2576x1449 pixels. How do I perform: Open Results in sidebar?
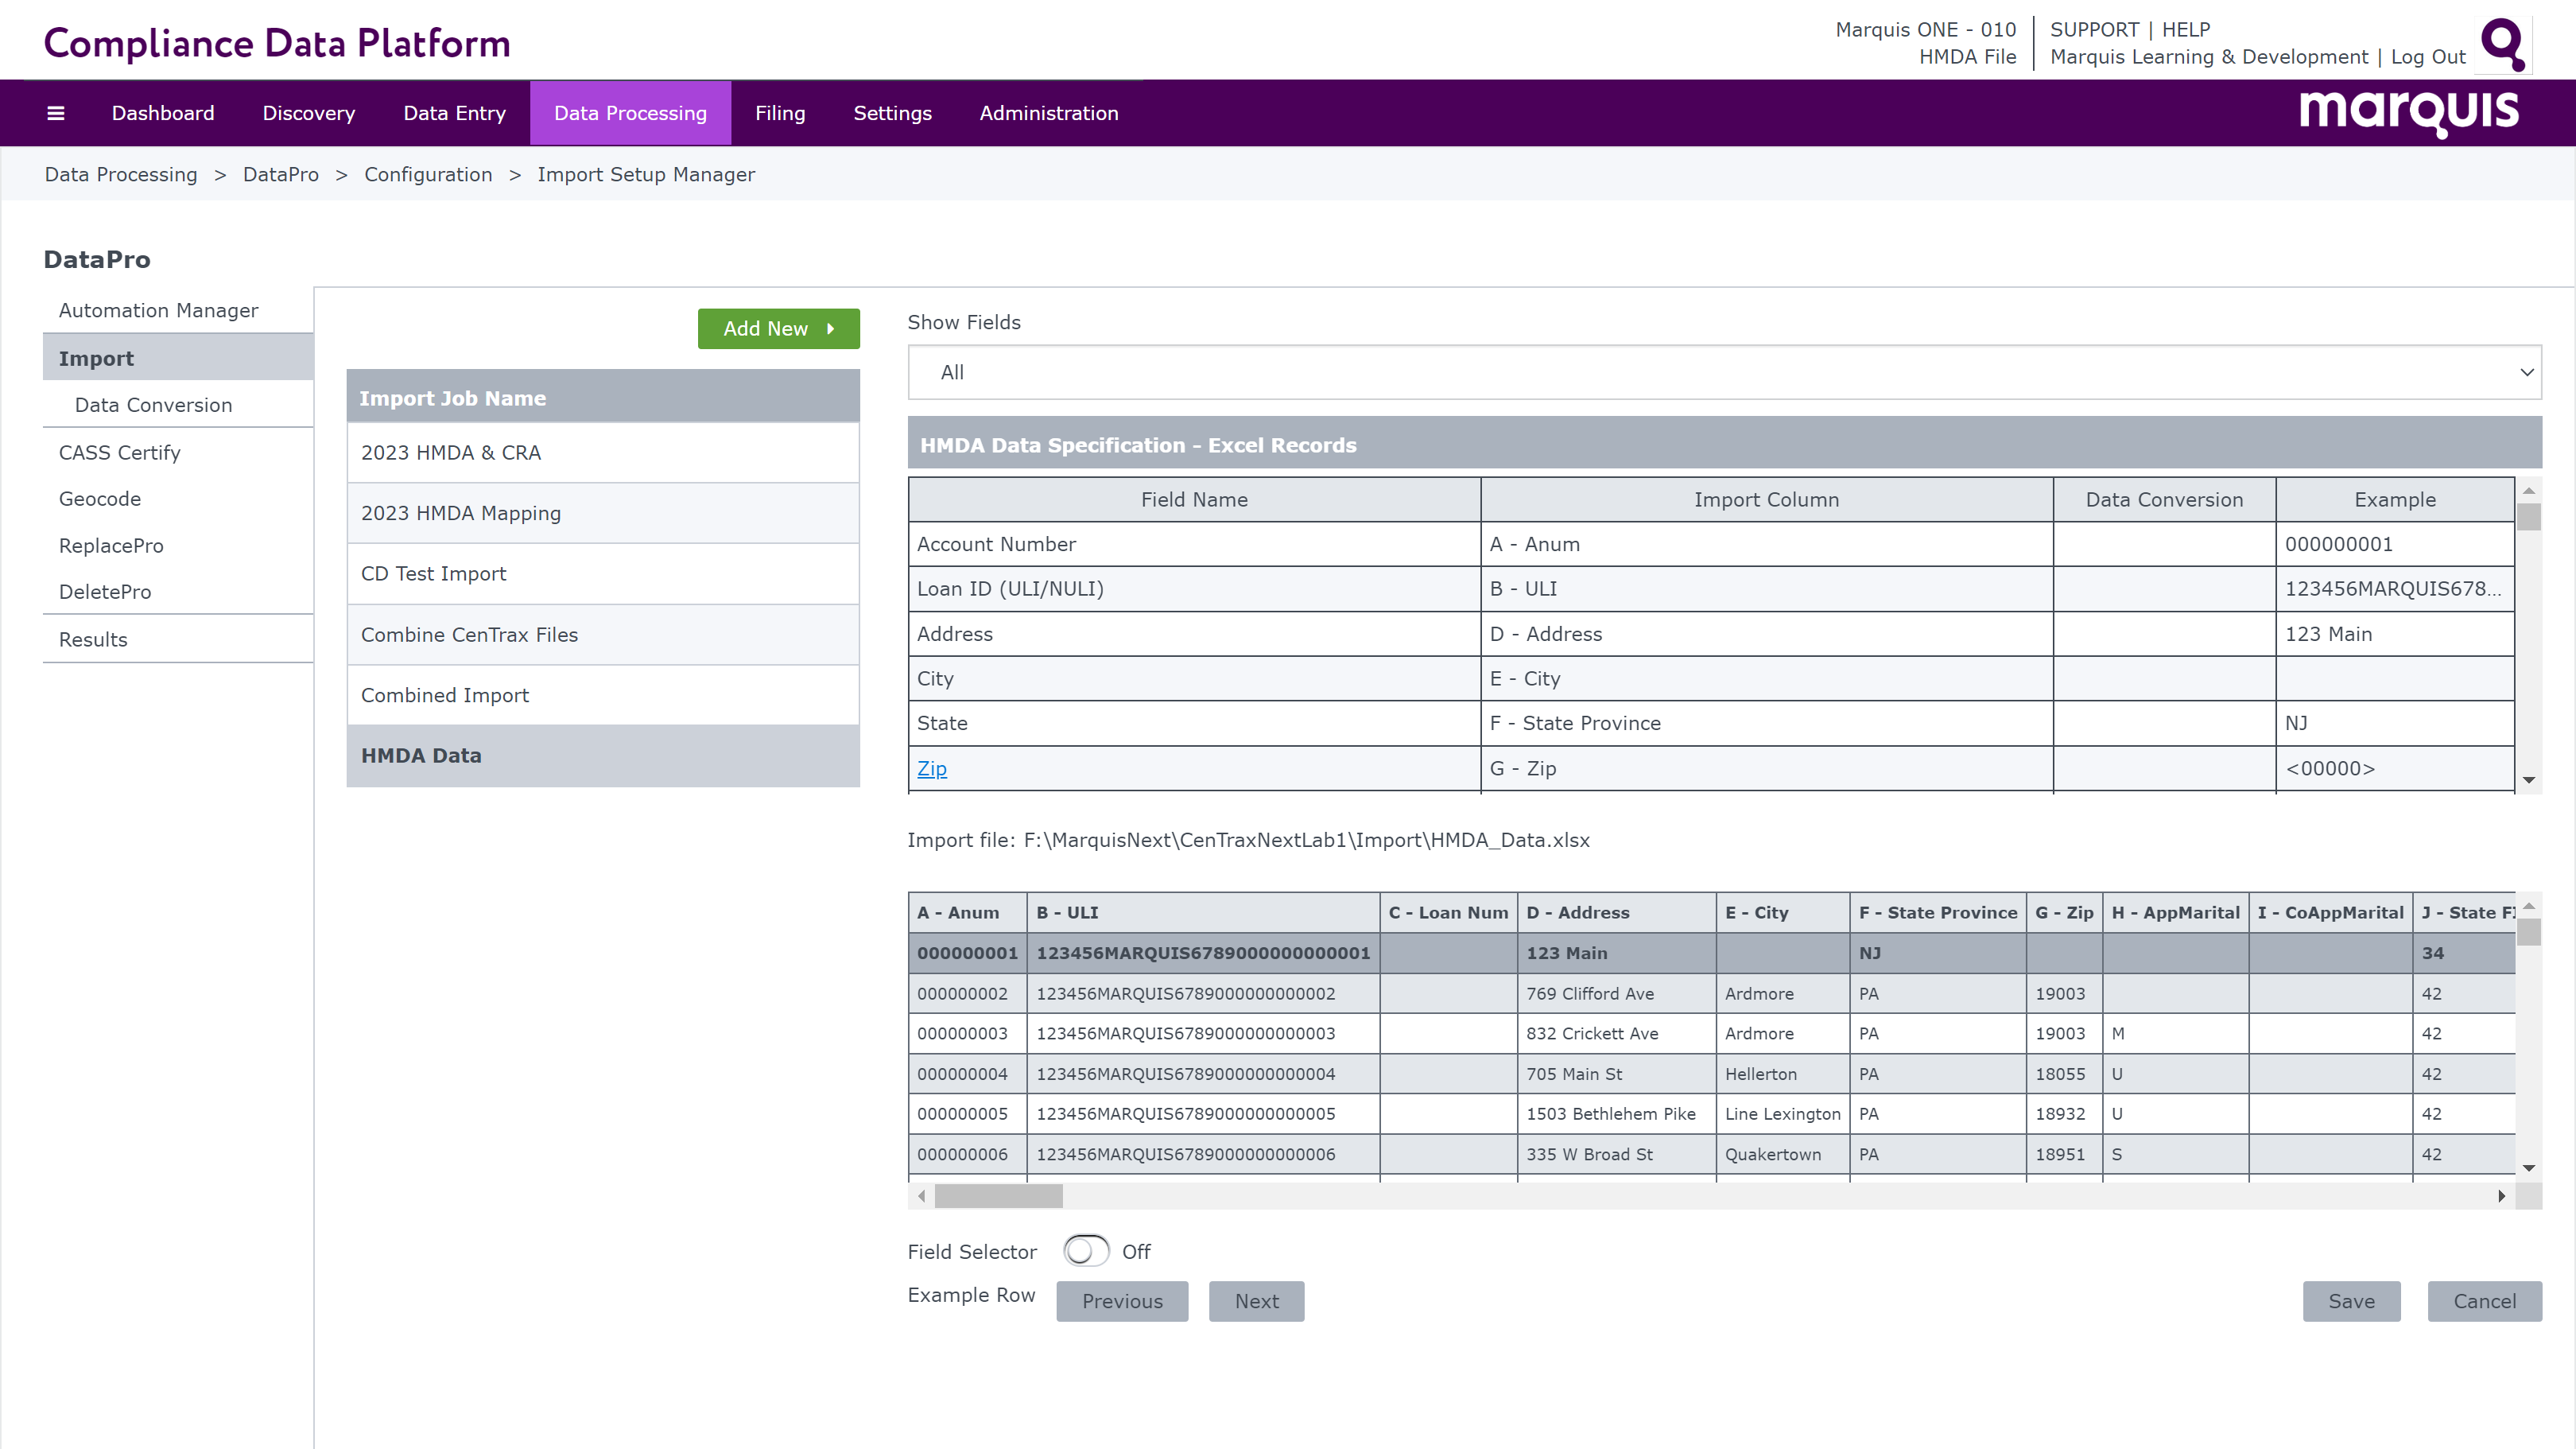click(178, 639)
